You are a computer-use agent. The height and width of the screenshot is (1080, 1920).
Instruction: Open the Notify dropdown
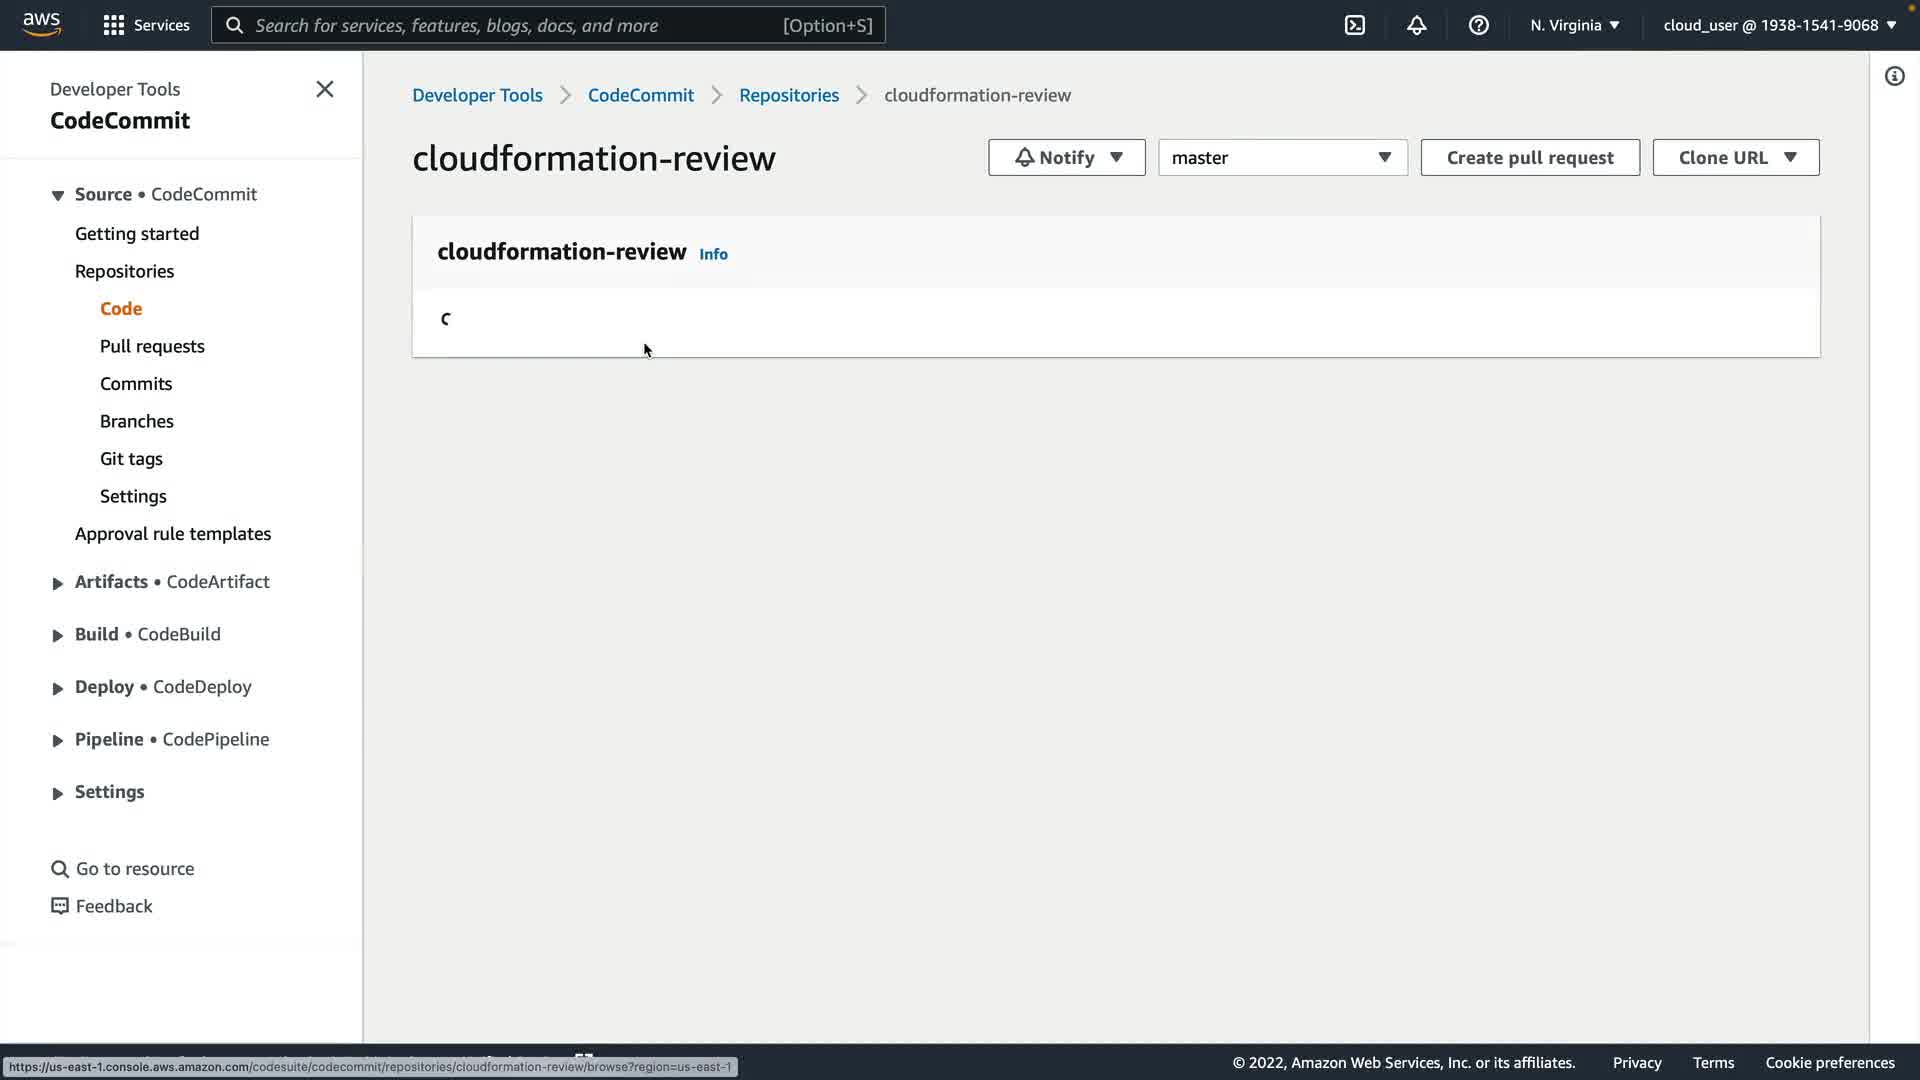click(1066, 158)
